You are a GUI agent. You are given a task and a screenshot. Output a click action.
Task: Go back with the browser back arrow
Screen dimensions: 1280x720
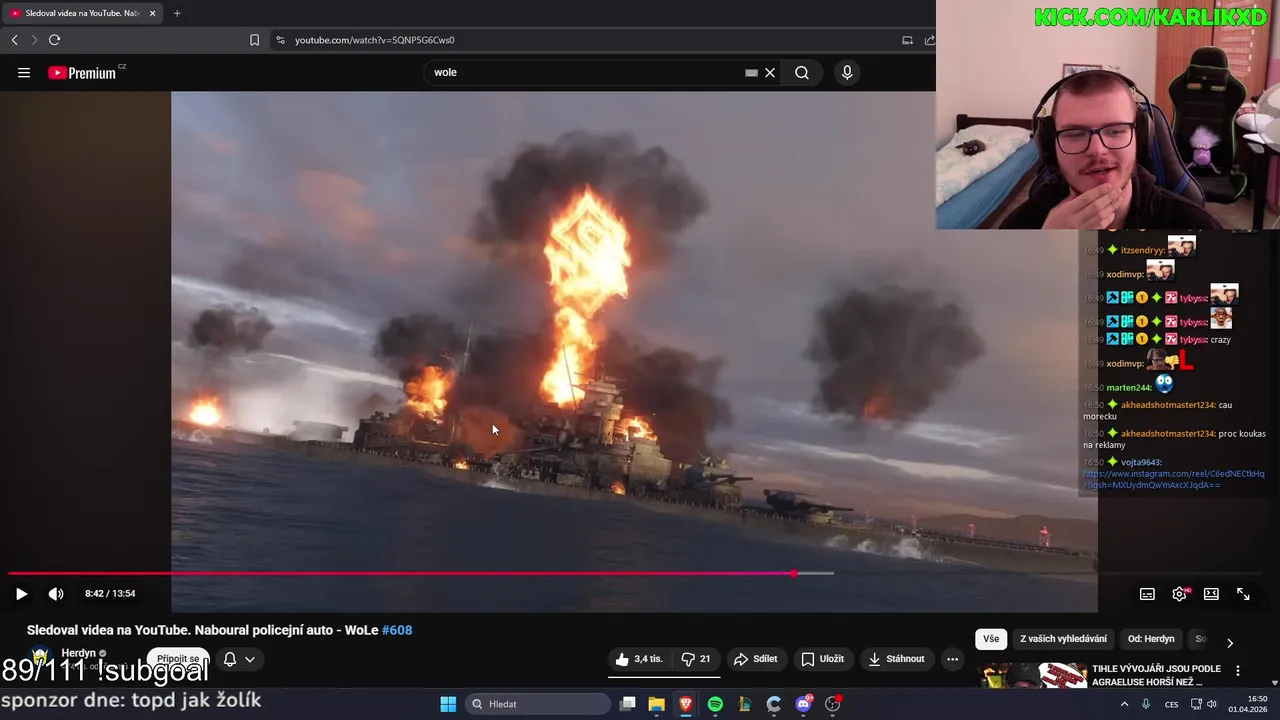coord(14,40)
